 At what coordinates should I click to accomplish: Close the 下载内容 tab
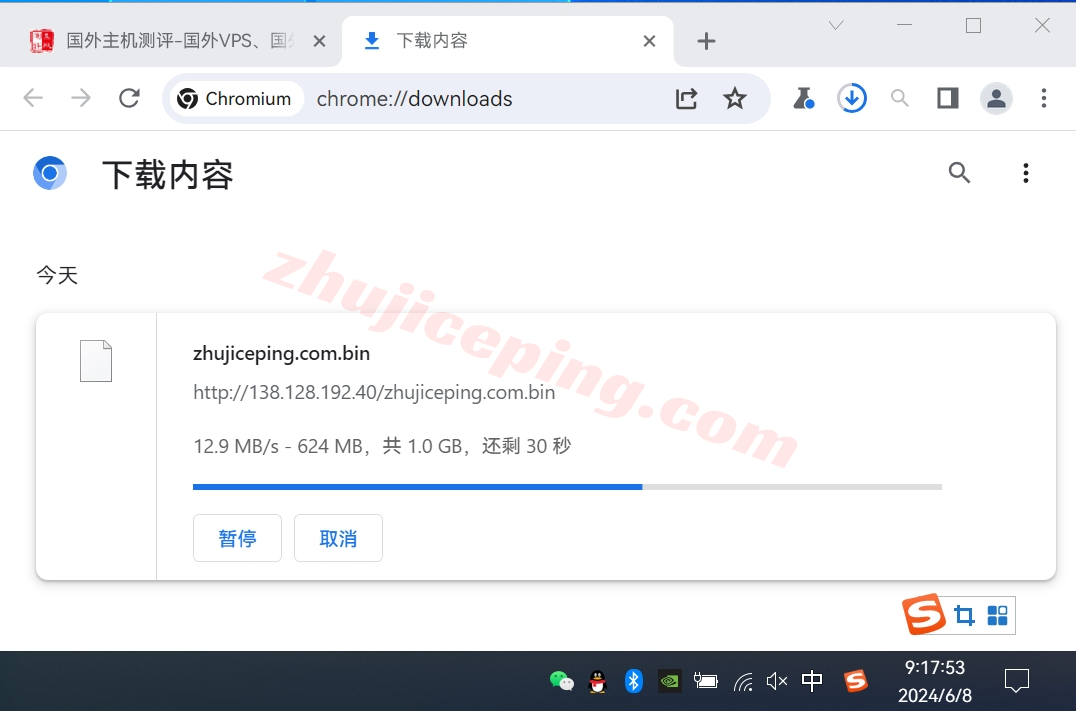(649, 41)
